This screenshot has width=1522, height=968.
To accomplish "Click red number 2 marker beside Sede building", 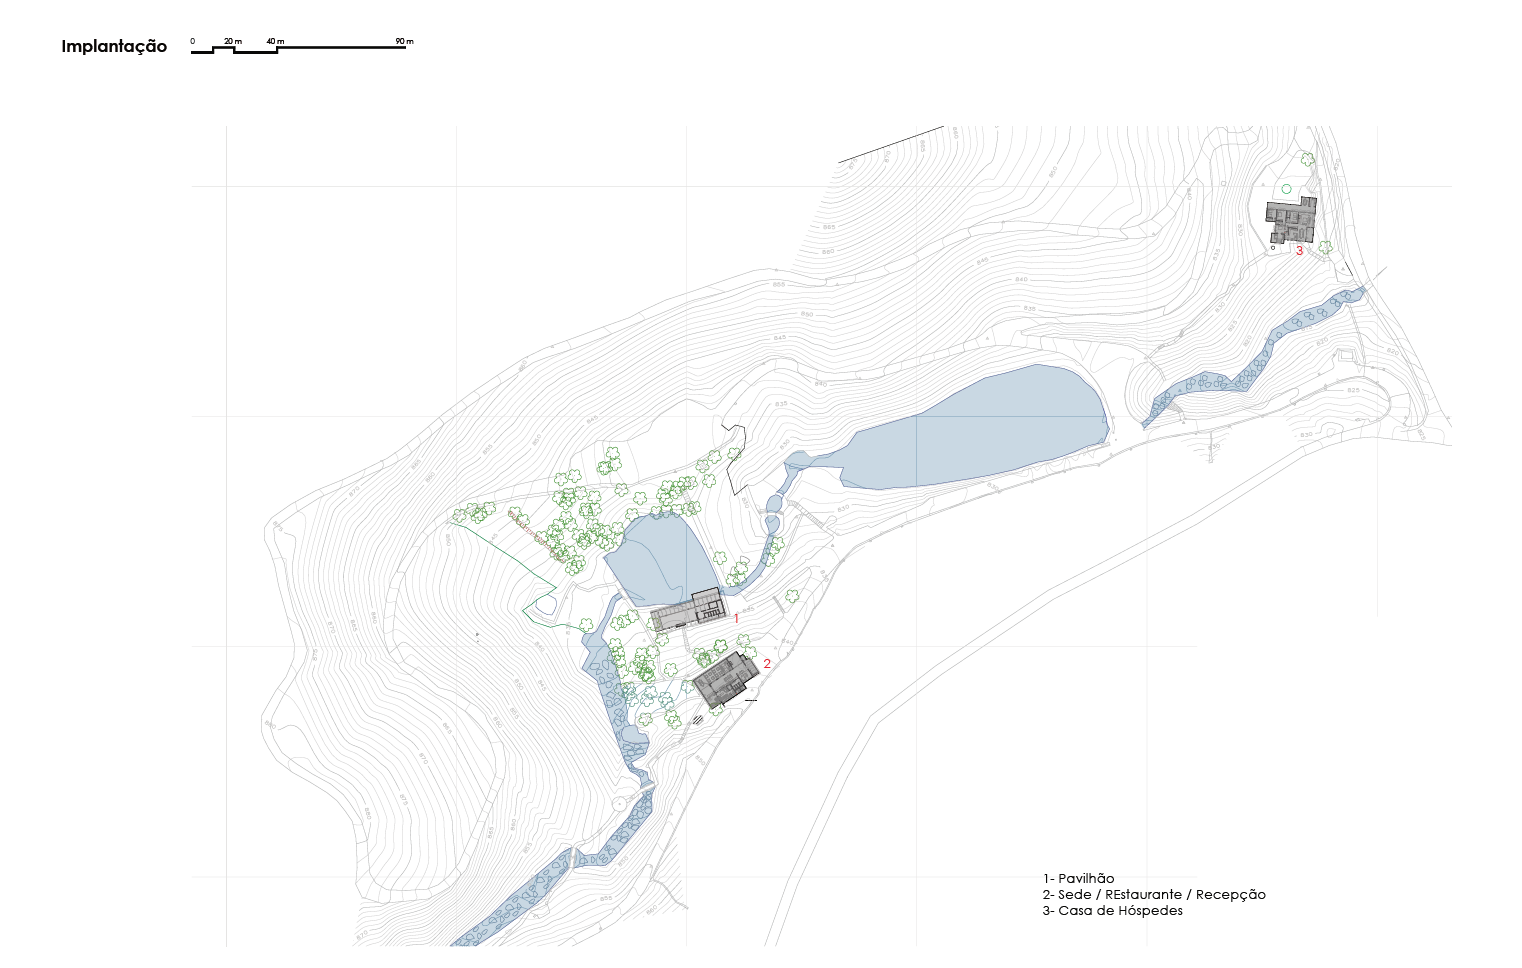I will pyautogui.click(x=767, y=663).
